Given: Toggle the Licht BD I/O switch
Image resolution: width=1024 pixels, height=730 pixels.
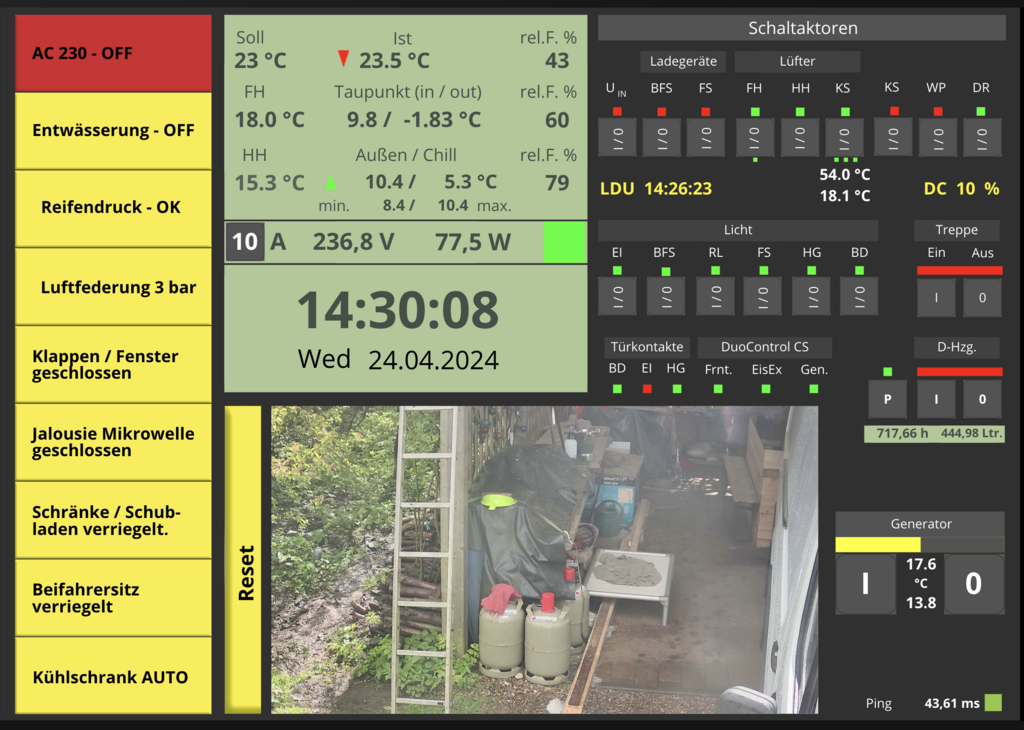Looking at the screenshot, I should coord(859,296).
